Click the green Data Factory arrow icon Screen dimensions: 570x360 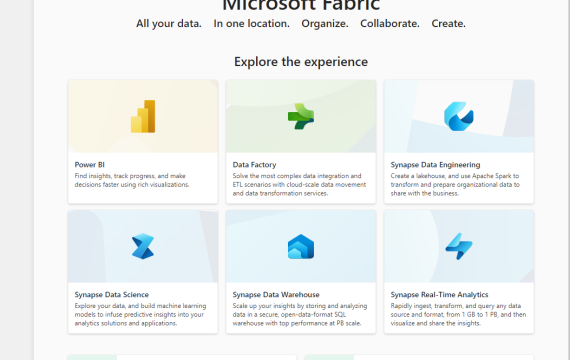pyautogui.click(x=301, y=116)
